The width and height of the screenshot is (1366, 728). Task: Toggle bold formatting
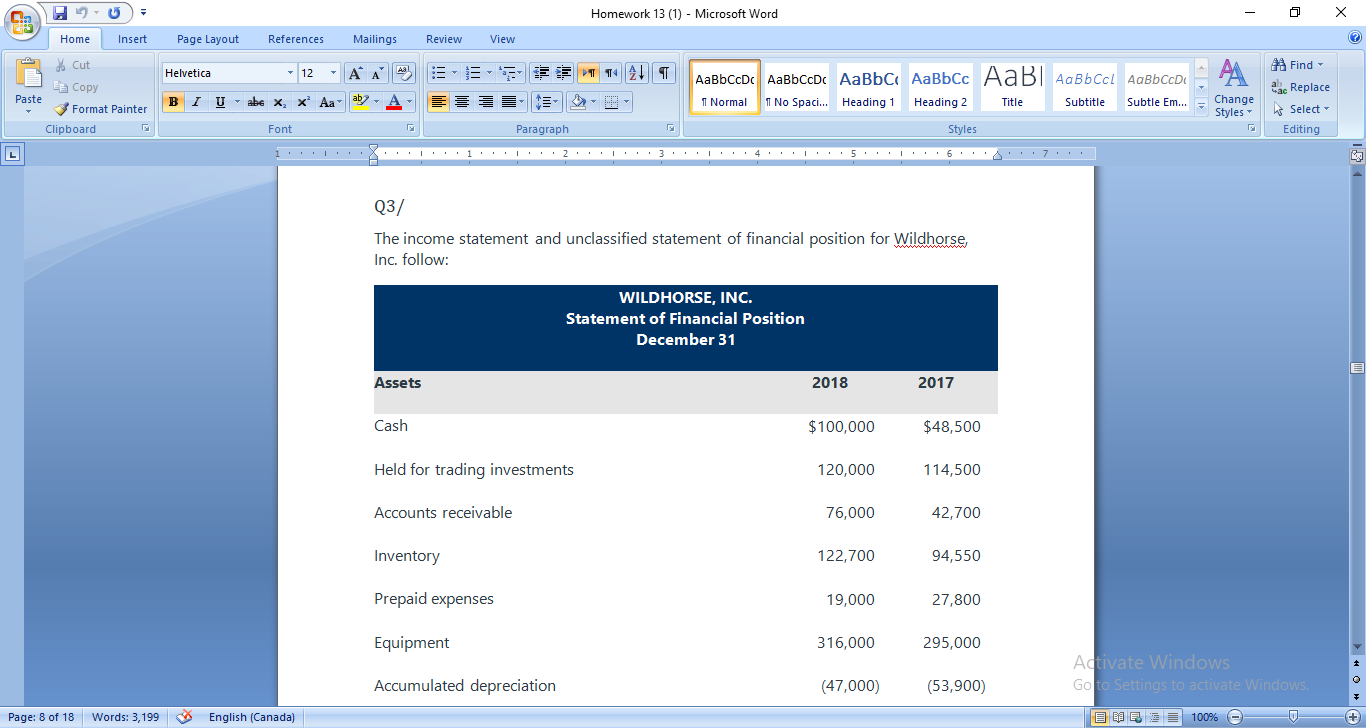[173, 101]
